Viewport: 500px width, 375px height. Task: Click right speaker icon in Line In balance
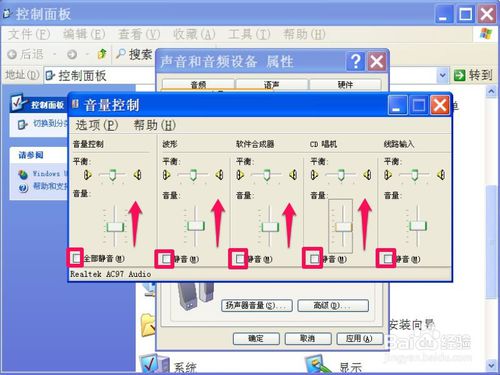441,174
